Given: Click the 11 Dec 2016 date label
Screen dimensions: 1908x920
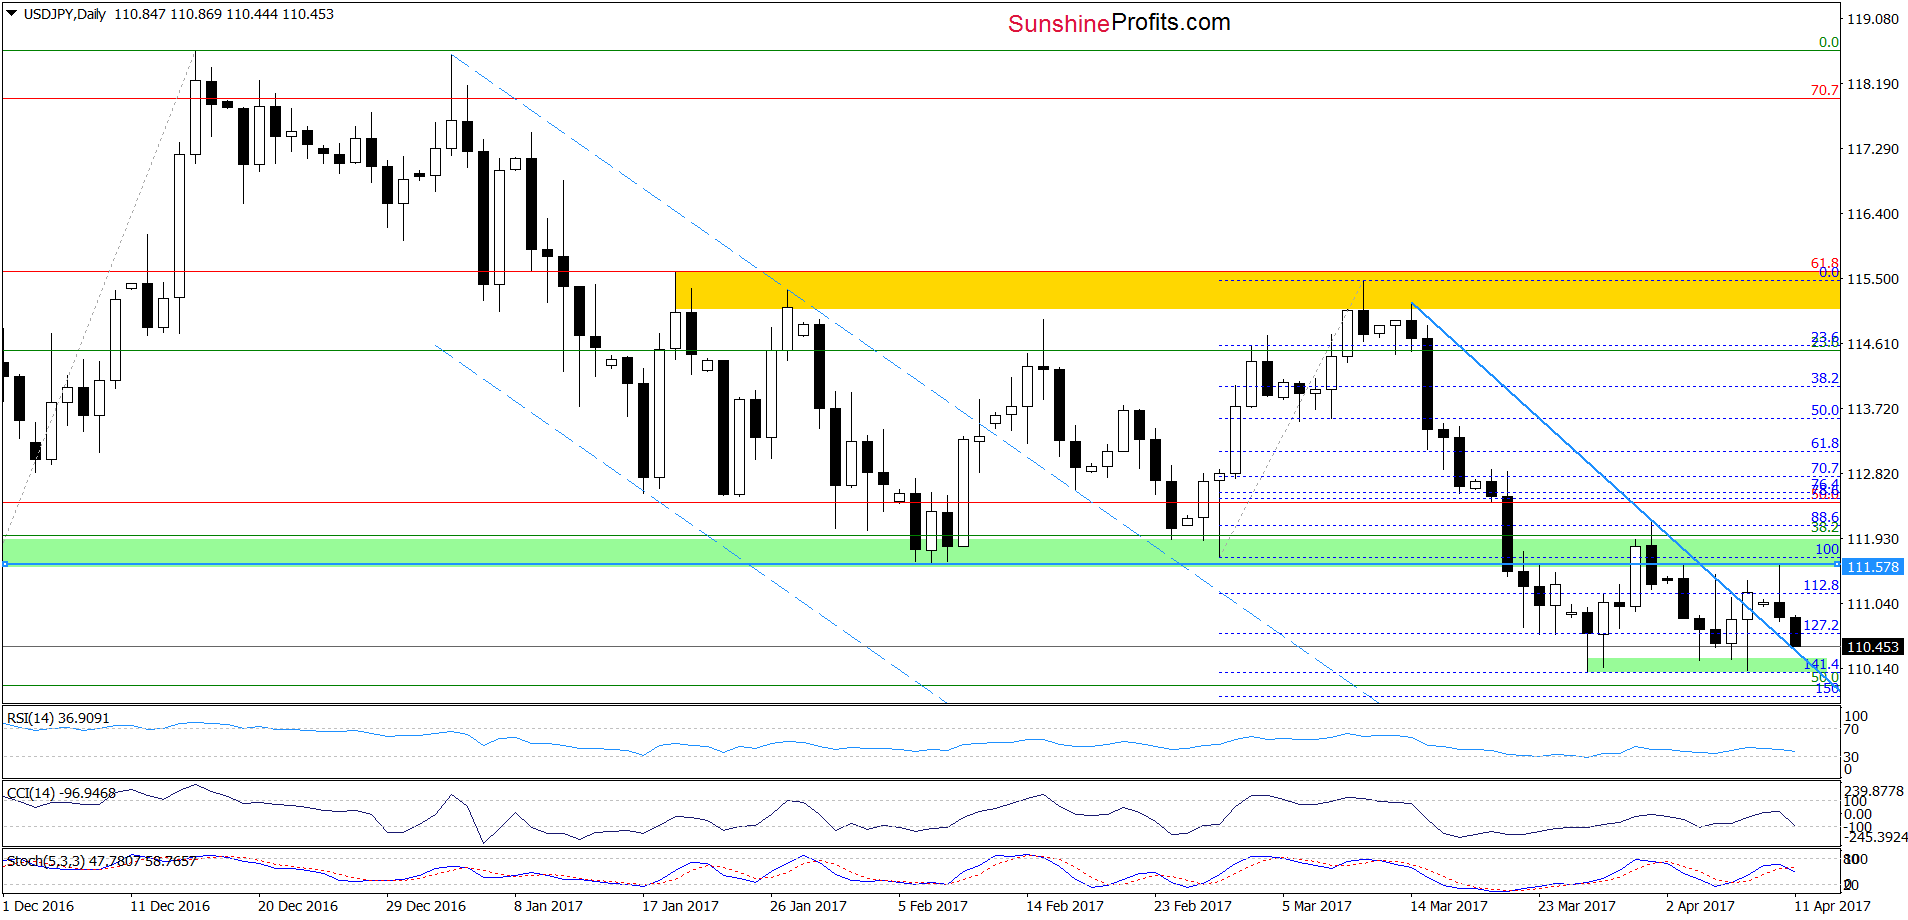Looking at the screenshot, I should coord(170,906).
